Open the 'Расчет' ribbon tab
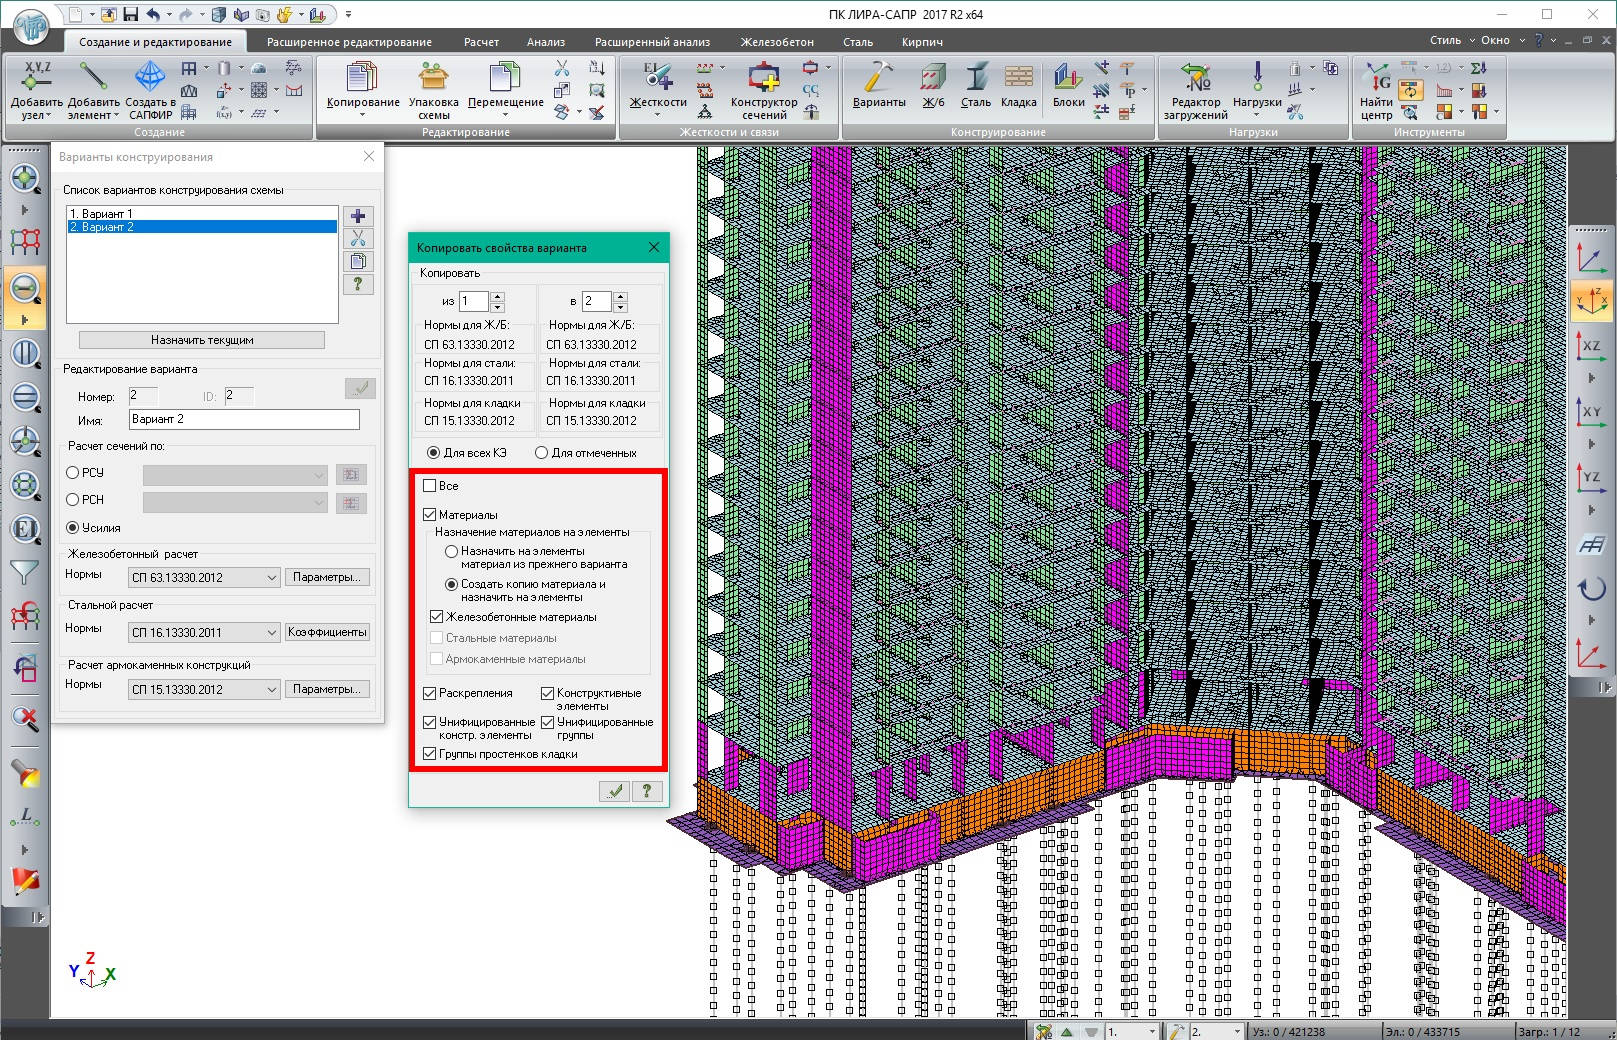Image resolution: width=1617 pixels, height=1040 pixels. tap(481, 42)
